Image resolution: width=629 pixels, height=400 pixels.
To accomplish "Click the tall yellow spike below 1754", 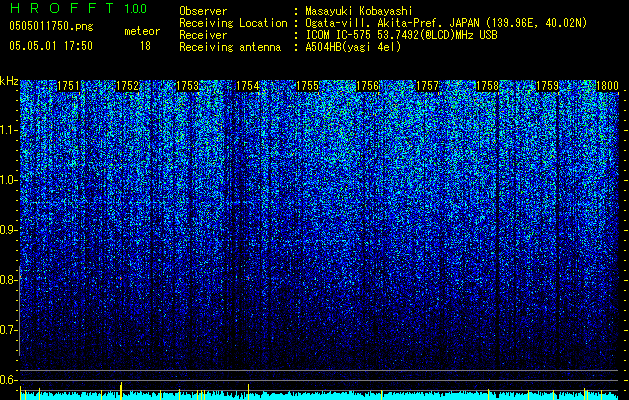I will coord(248,392).
